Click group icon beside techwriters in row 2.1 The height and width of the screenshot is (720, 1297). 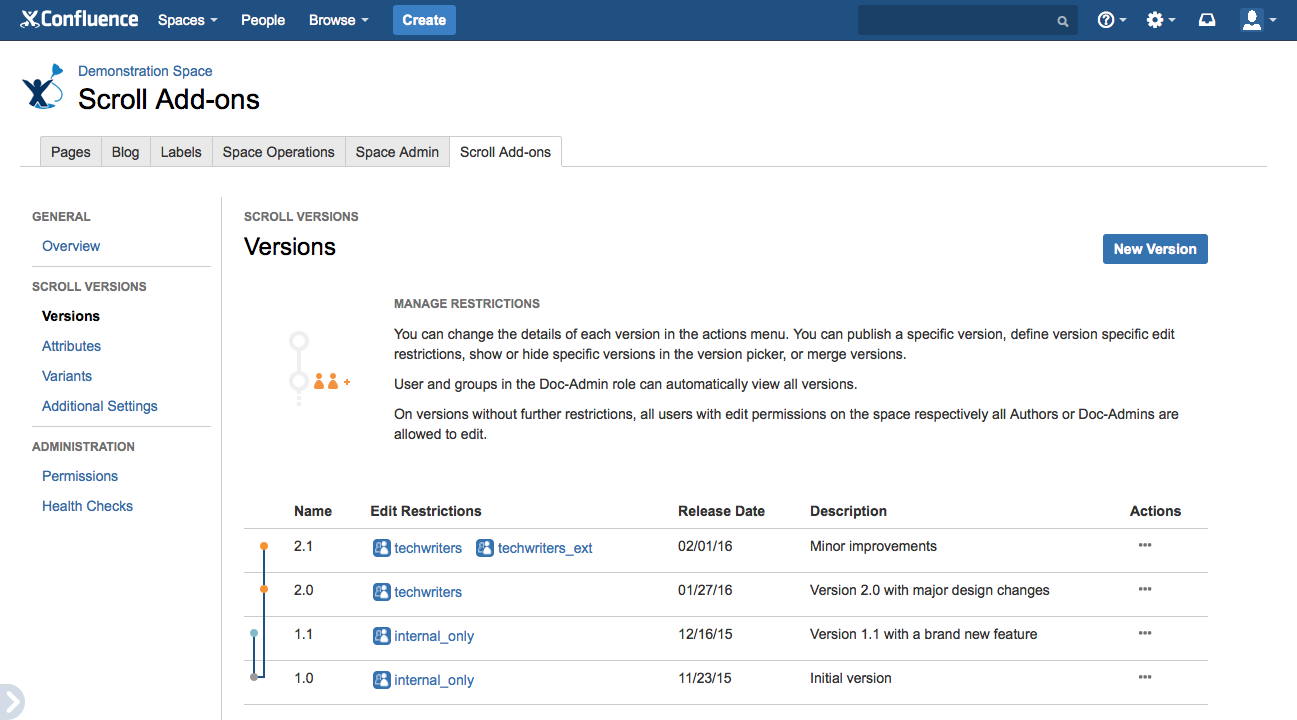click(381, 547)
